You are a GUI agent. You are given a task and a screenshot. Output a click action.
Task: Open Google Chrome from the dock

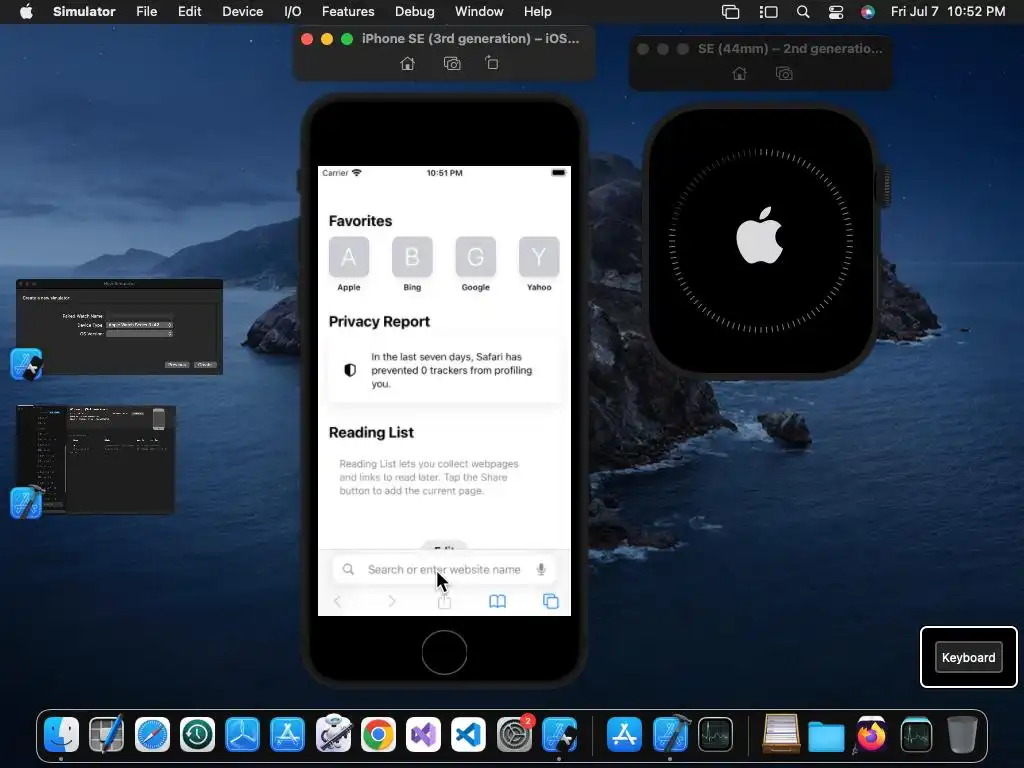coord(378,735)
